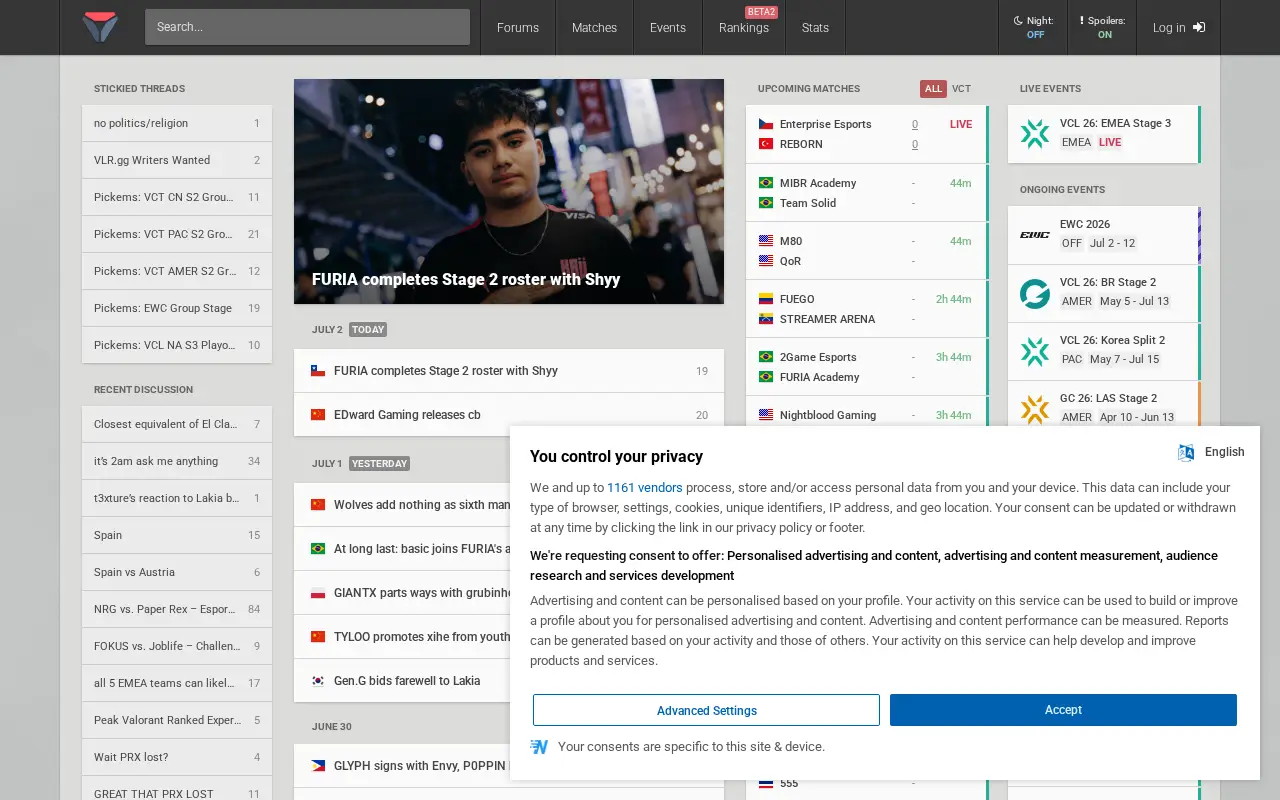Click the China flag beside EDward Gaming news
Image resolution: width=1280 pixels, height=800 pixels.
(x=318, y=415)
